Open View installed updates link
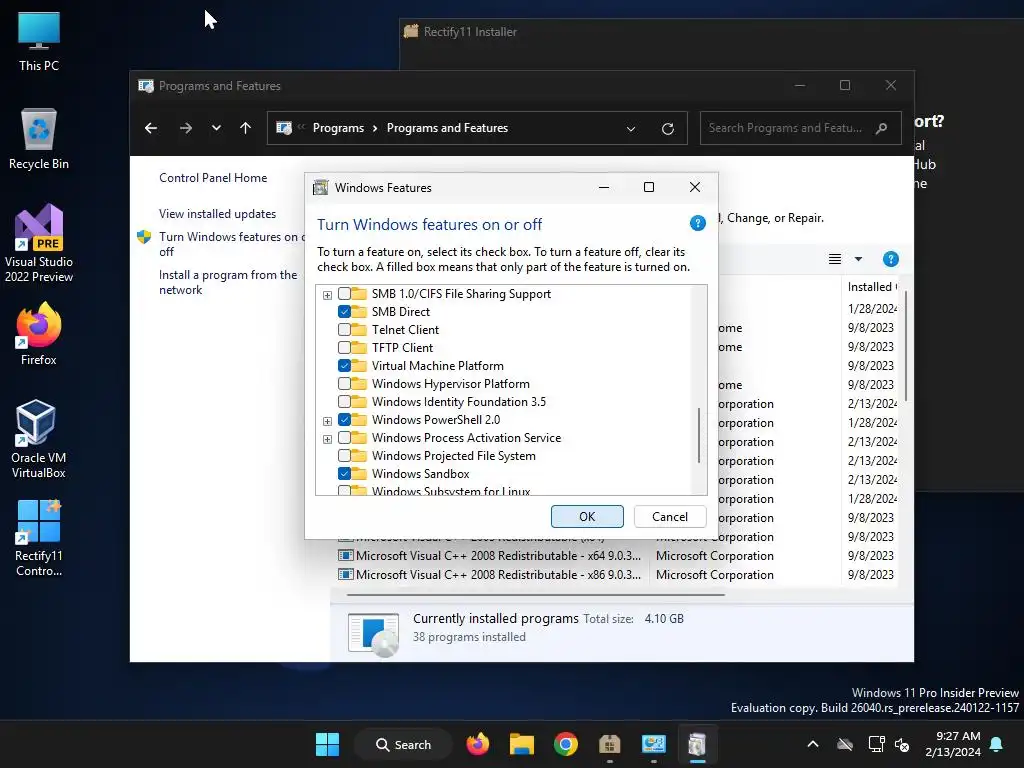 click(217, 214)
